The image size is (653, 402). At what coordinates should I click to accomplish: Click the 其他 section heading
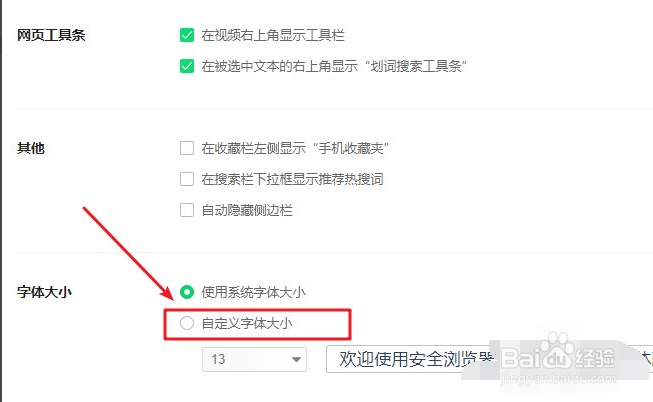pos(31,148)
